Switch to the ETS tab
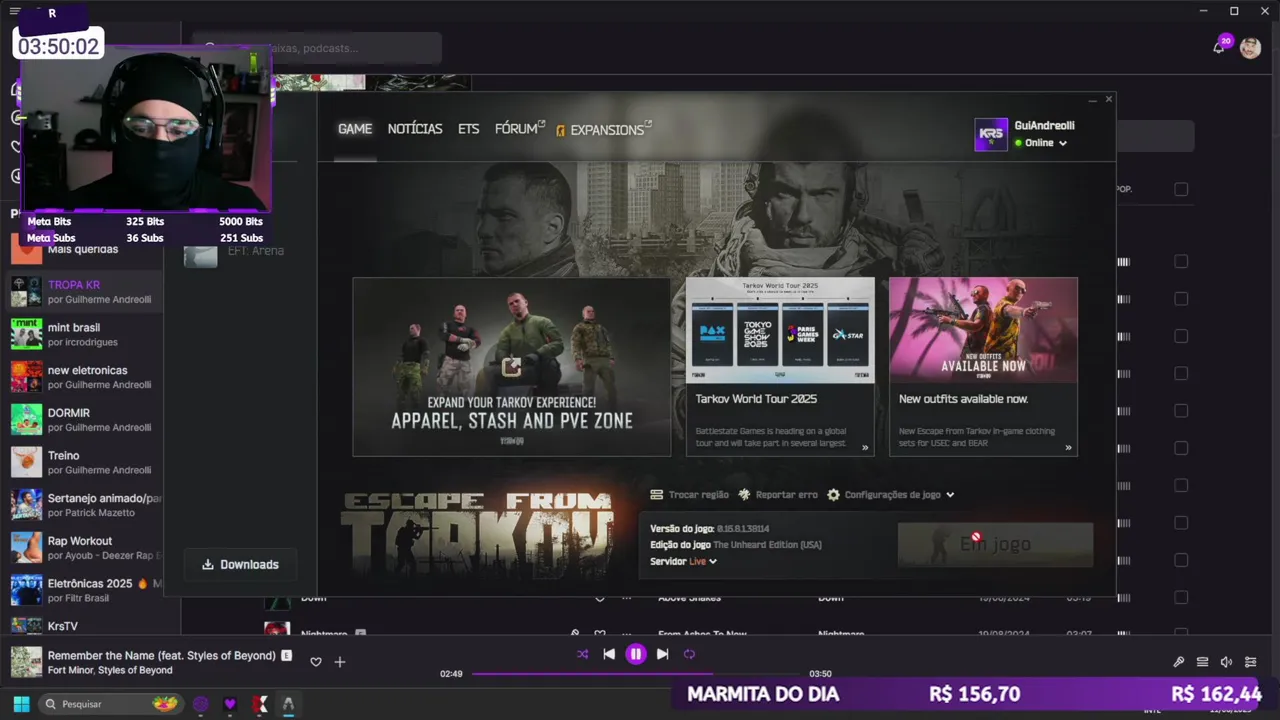 (x=468, y=129)
